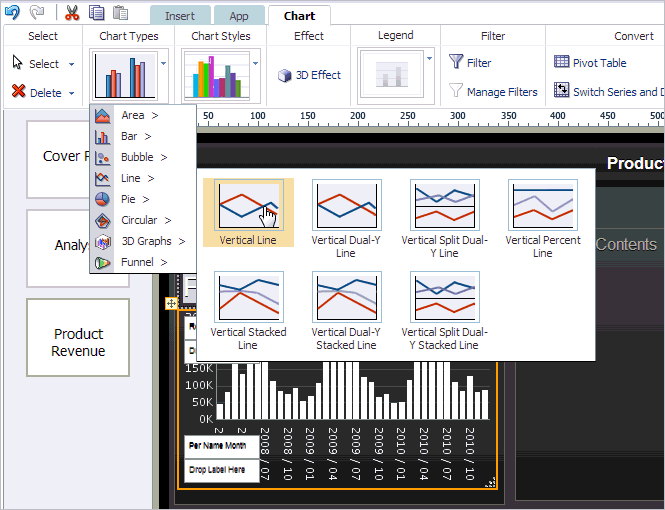Cut selection with the scissors icon
The width and height of the screenshot is (665, 510).
72,12
